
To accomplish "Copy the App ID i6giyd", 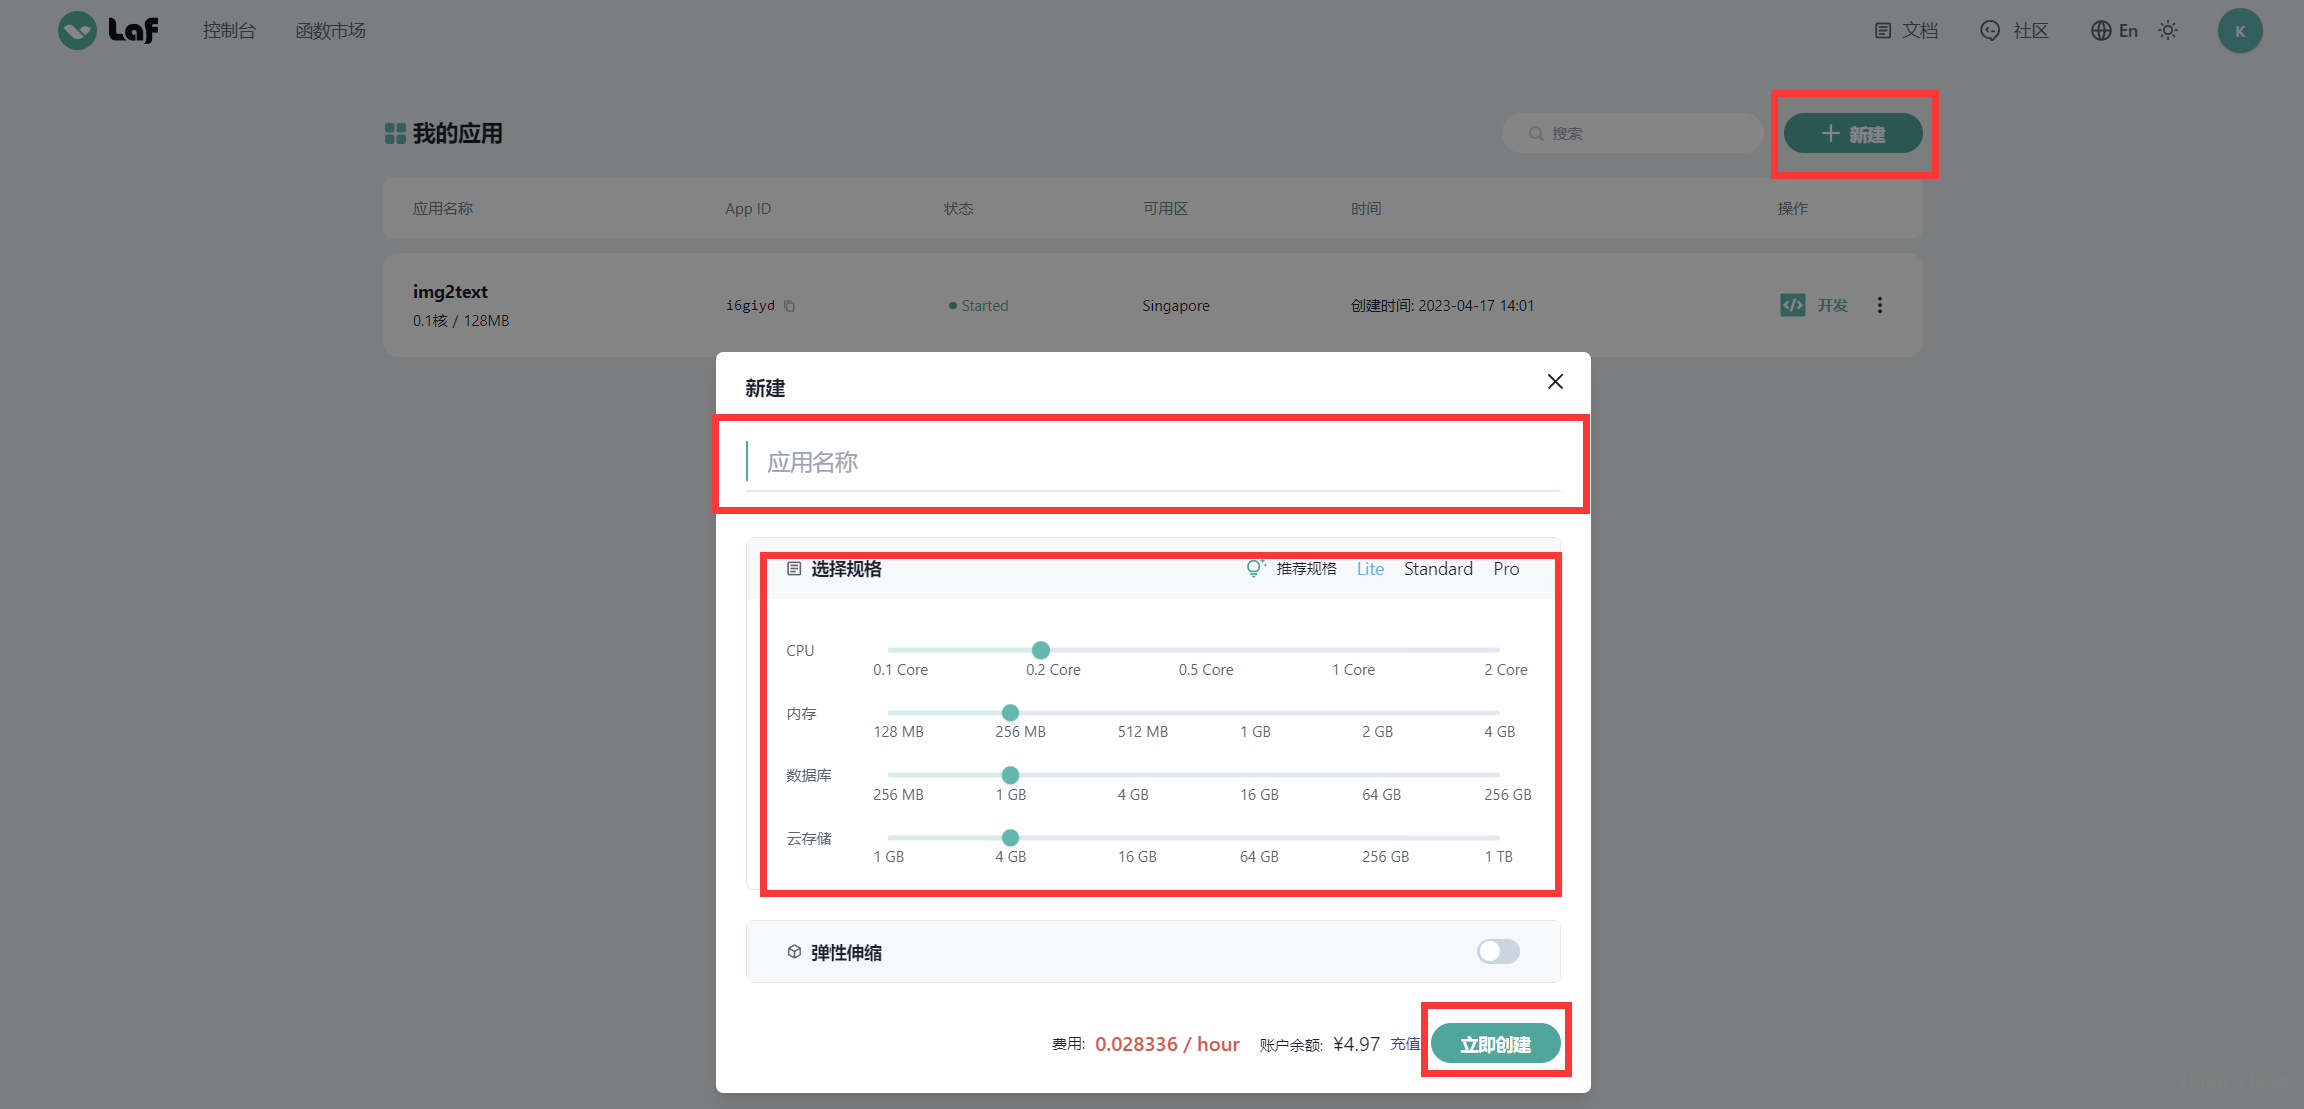I will (789, 306).
